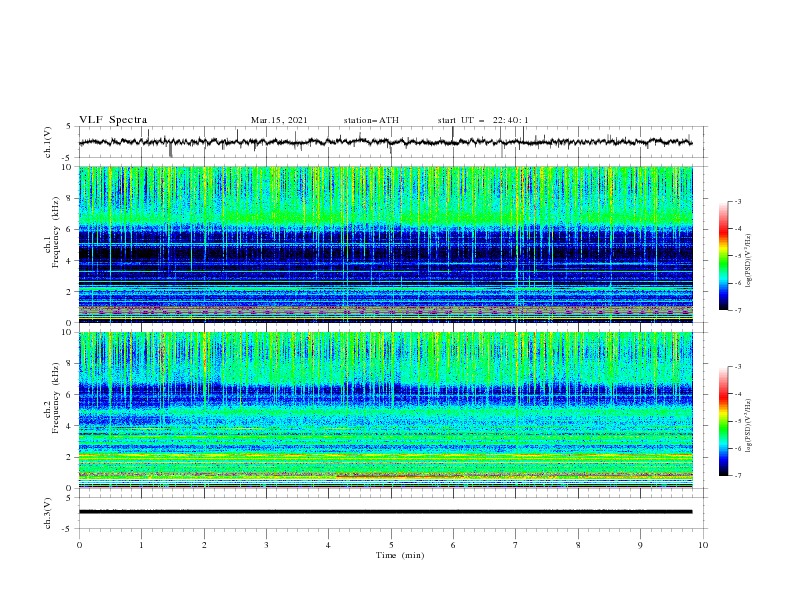
Task: Click the time axis tick label "5"
Action: [391, 545]
